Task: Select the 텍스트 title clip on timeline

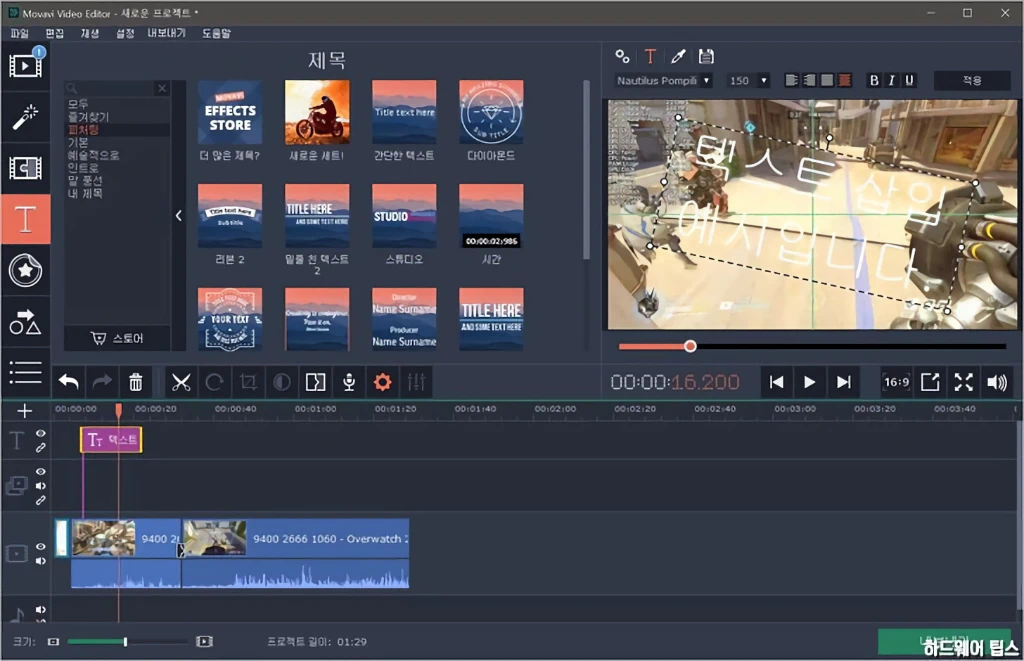Action: click(111, 440)
